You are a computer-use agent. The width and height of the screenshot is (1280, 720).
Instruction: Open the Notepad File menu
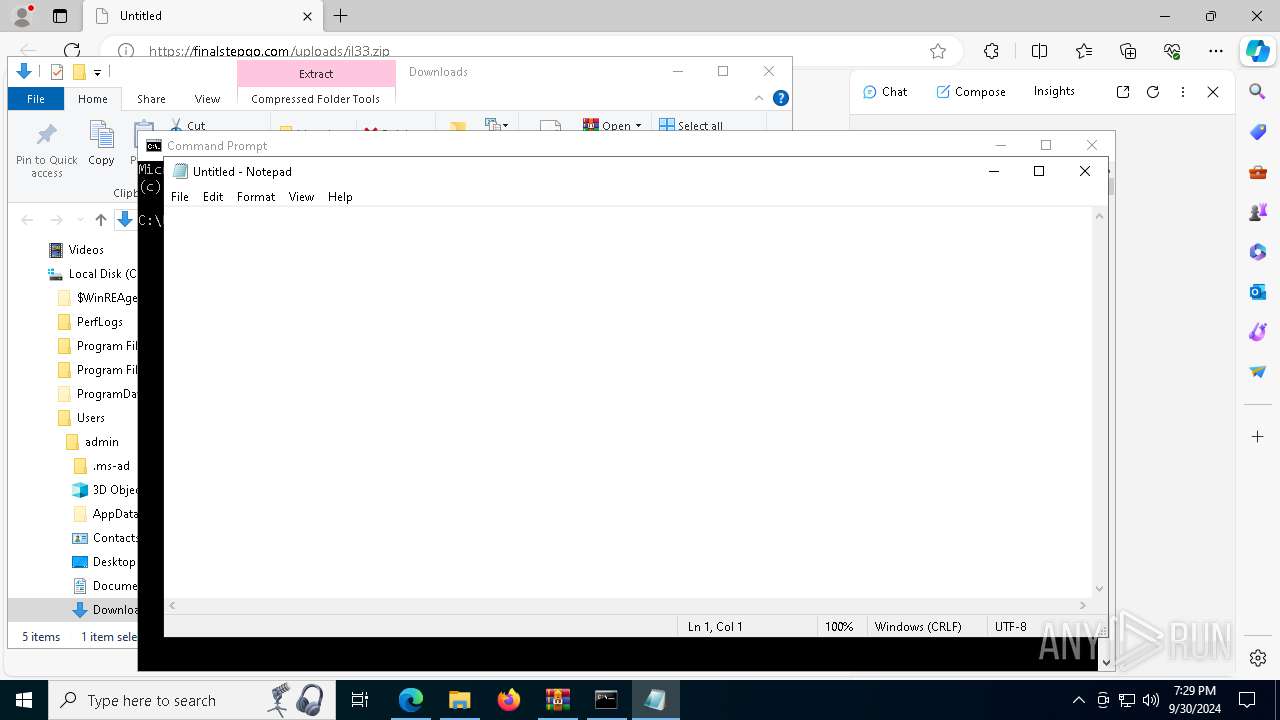tap(180, 197)
